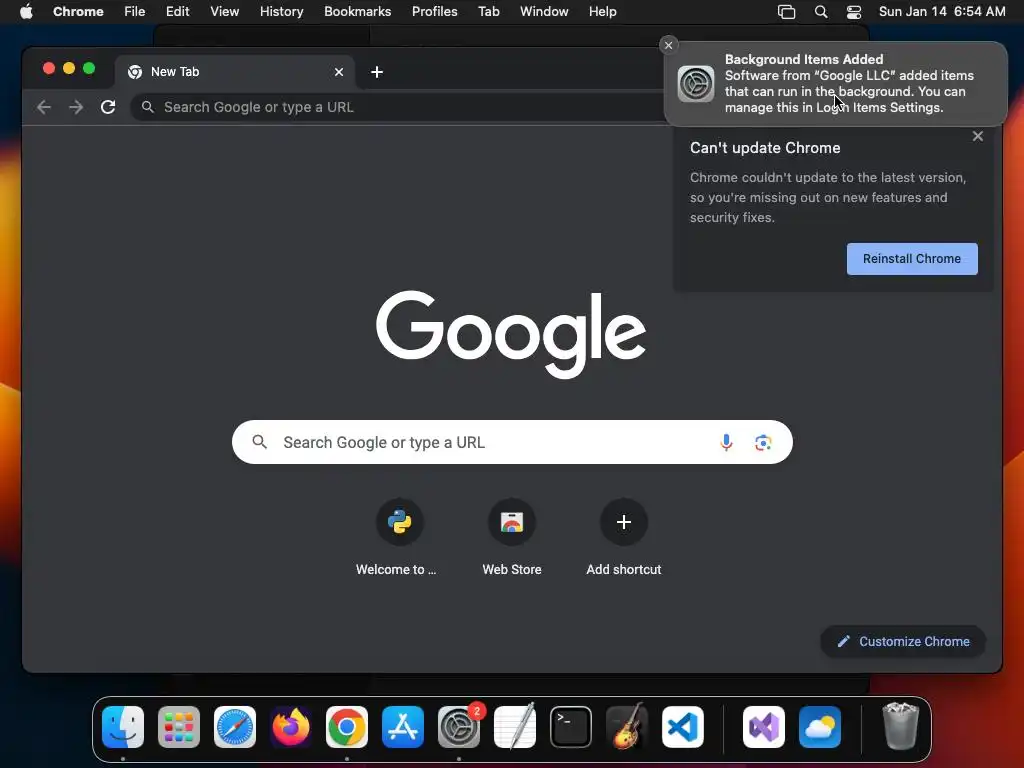Launch GarageBand from the Dock

click(627, 727)
